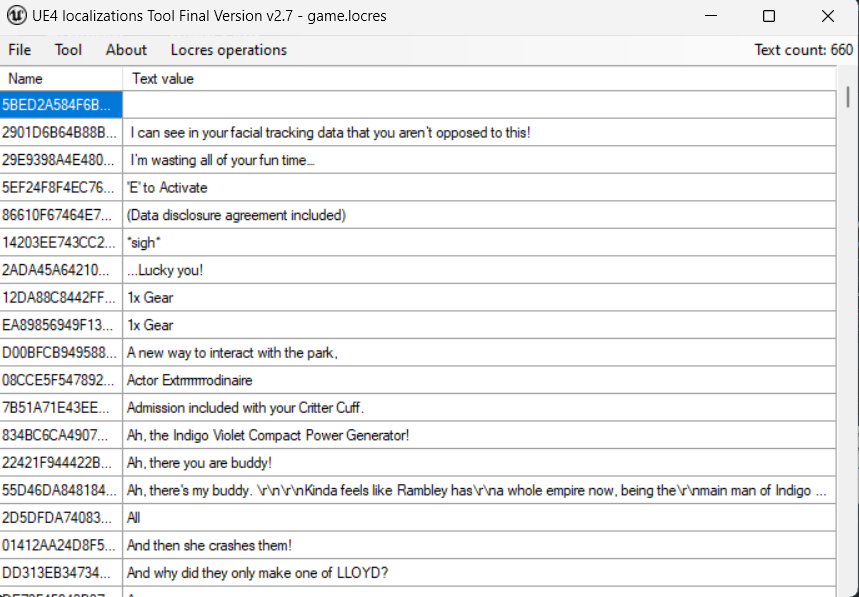Click the "*sigh*" text value cell
Image resolution: width=859 pixels, height=597 pixels.
[144, 242]
